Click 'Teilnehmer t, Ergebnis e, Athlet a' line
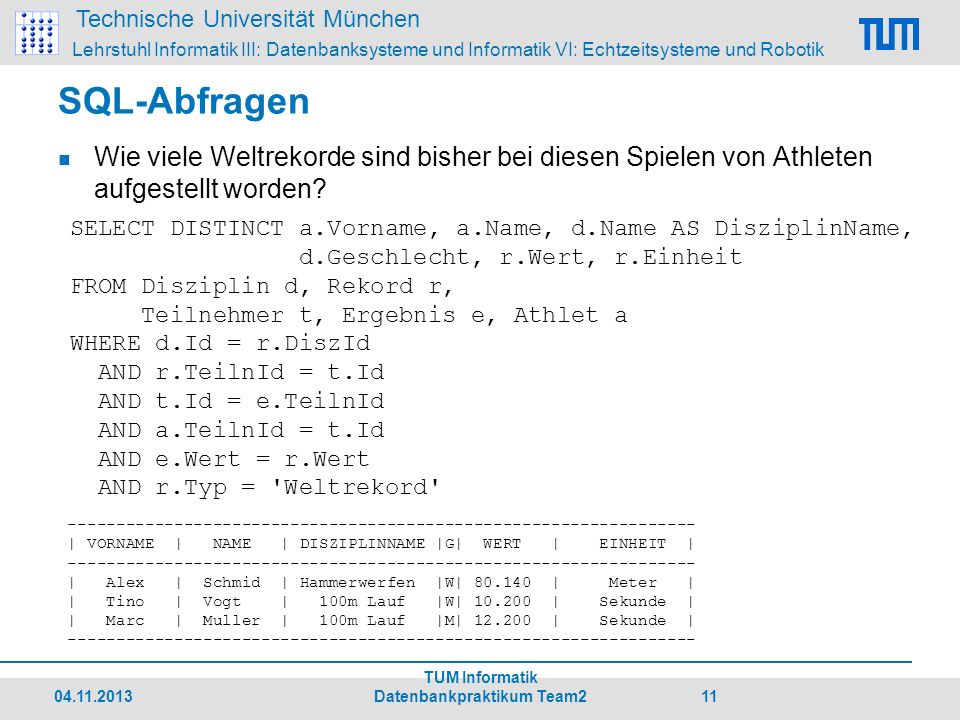Image resolution: width=960 pixels, height=720 pixels. (x=384, y=315)
